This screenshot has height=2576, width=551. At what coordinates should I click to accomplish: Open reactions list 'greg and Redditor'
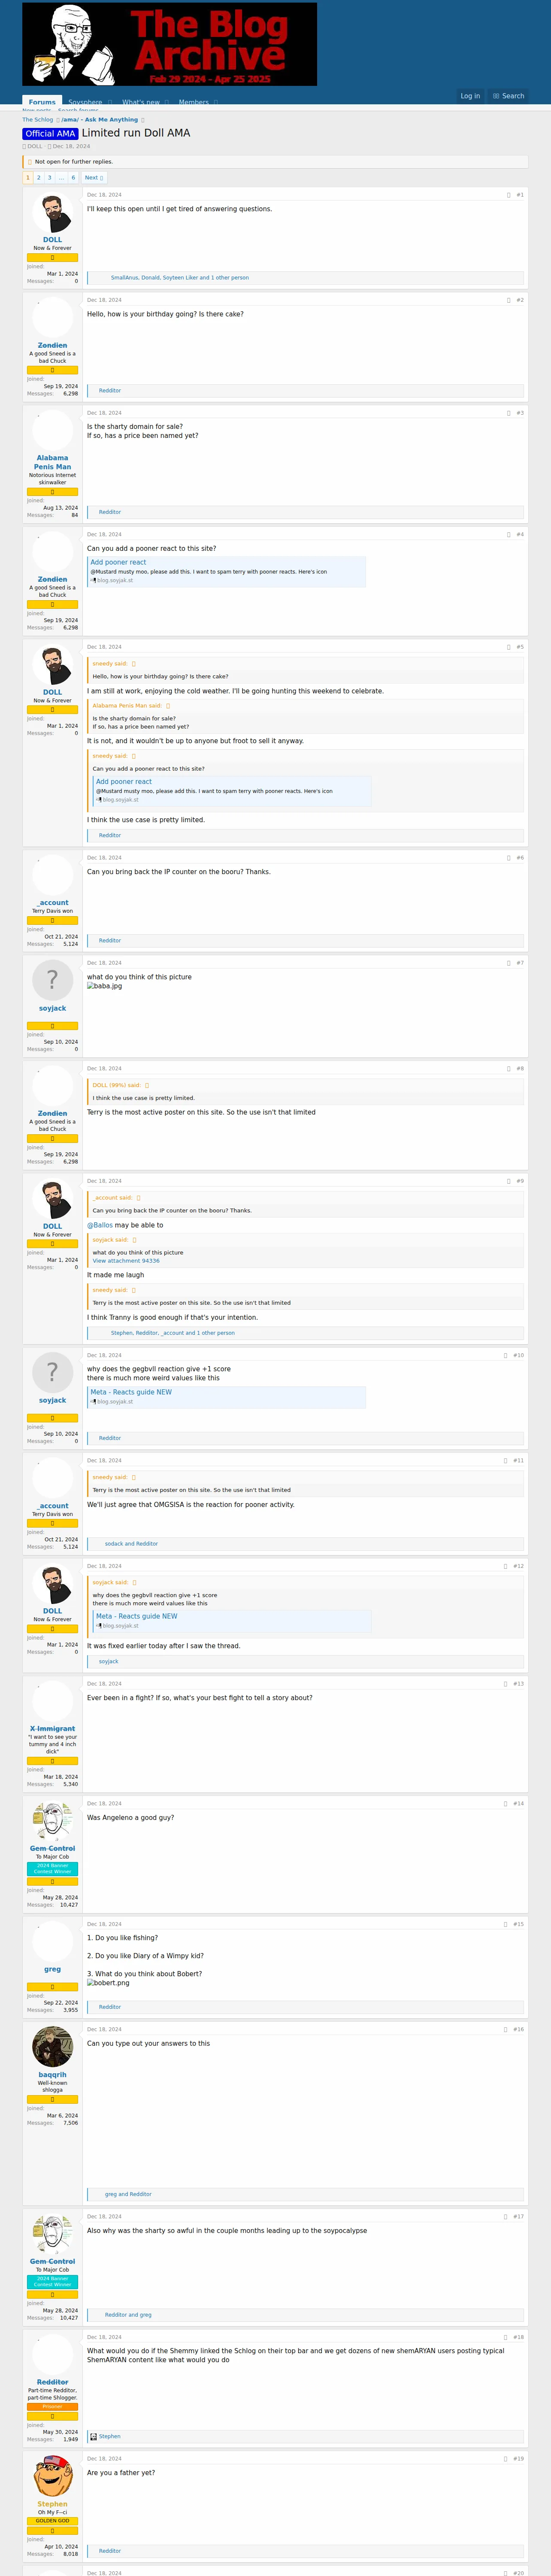[128, 2194]
